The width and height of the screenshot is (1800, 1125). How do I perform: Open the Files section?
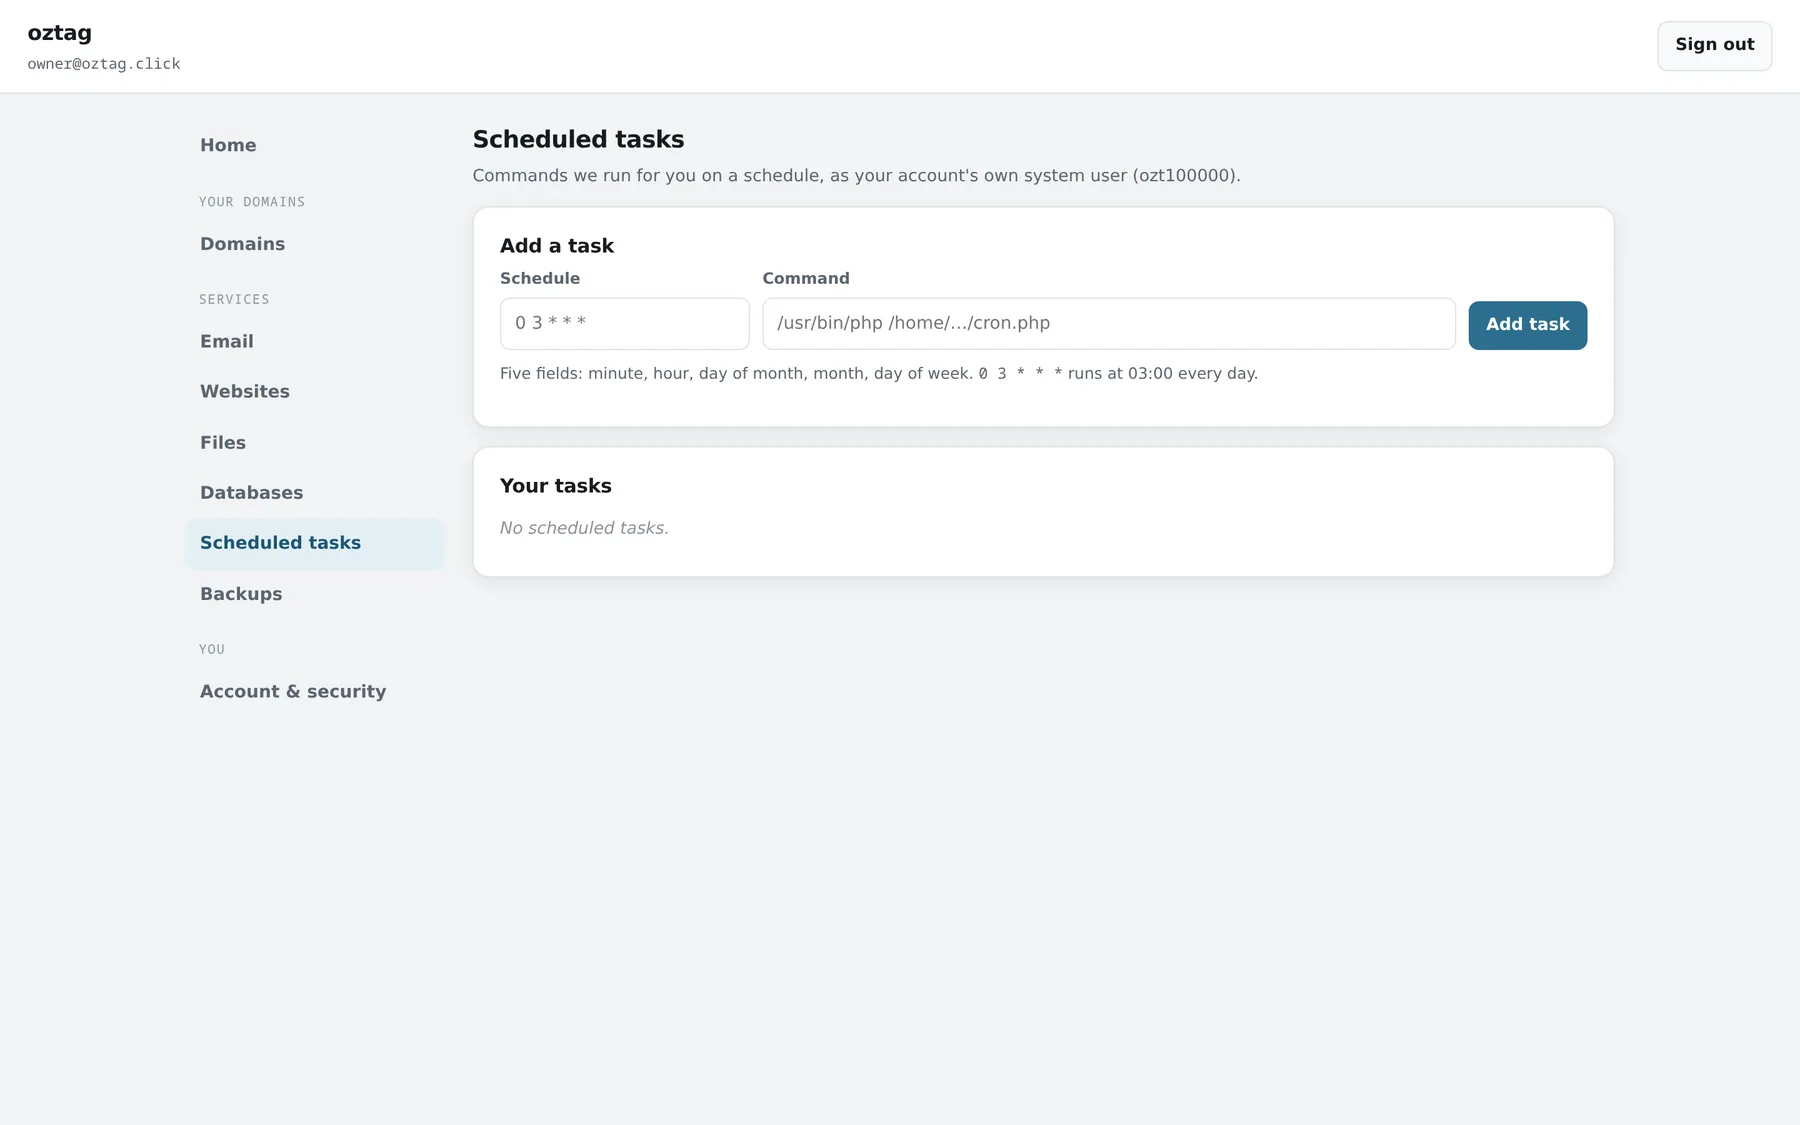point(314,443)
